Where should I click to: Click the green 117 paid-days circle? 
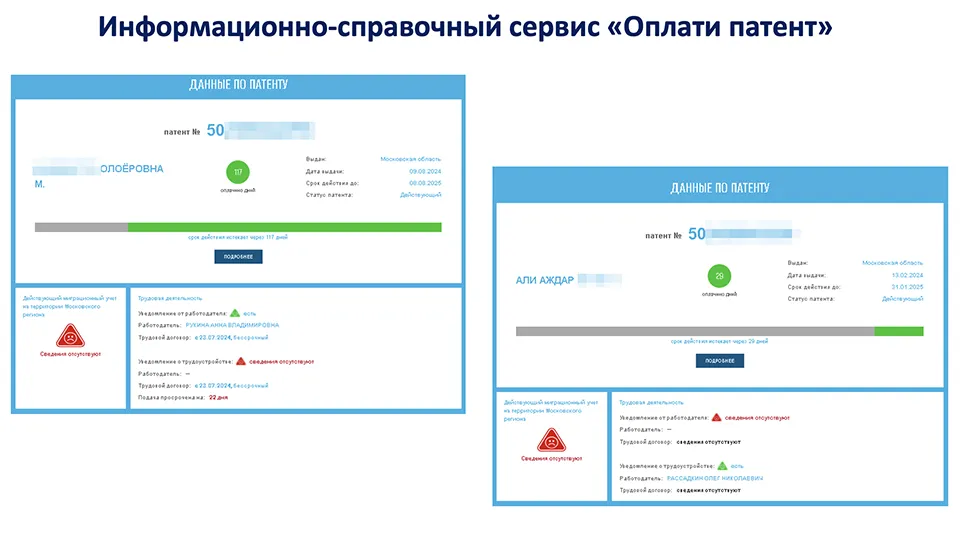238,172
